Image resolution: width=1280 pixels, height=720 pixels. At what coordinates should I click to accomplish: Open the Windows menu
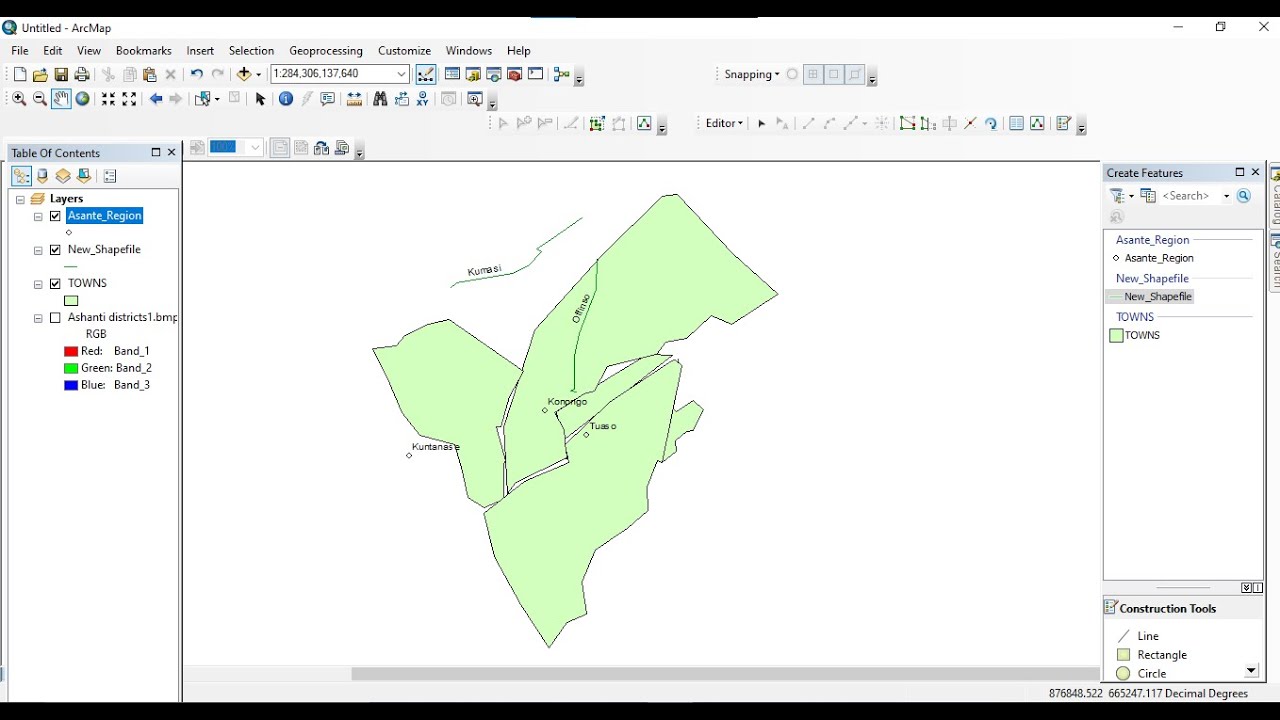(x=469, y=50)
